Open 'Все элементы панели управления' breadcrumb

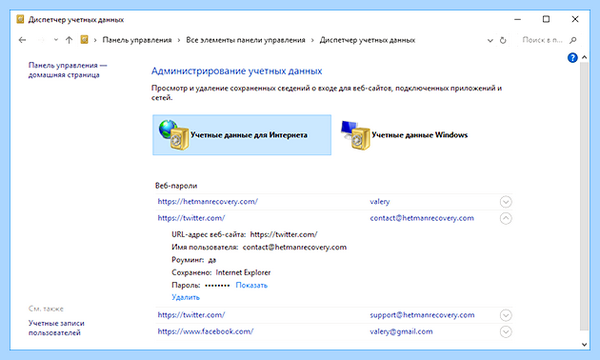(246, 40)
